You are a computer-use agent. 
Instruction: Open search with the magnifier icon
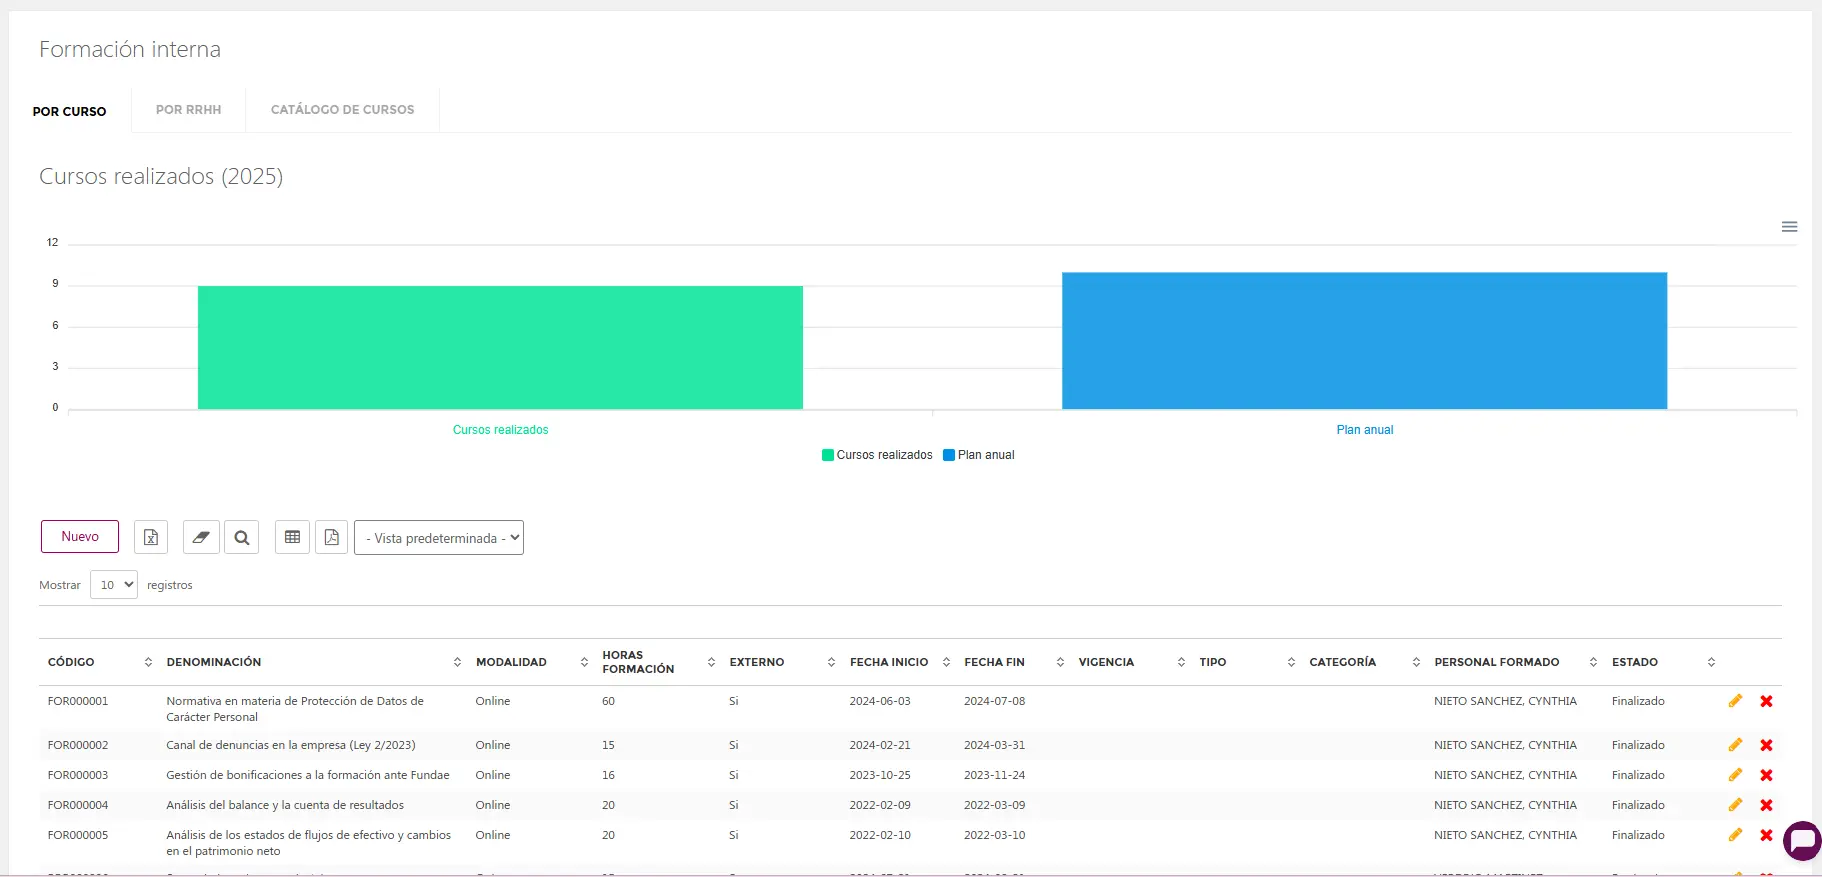pos(242,537)
